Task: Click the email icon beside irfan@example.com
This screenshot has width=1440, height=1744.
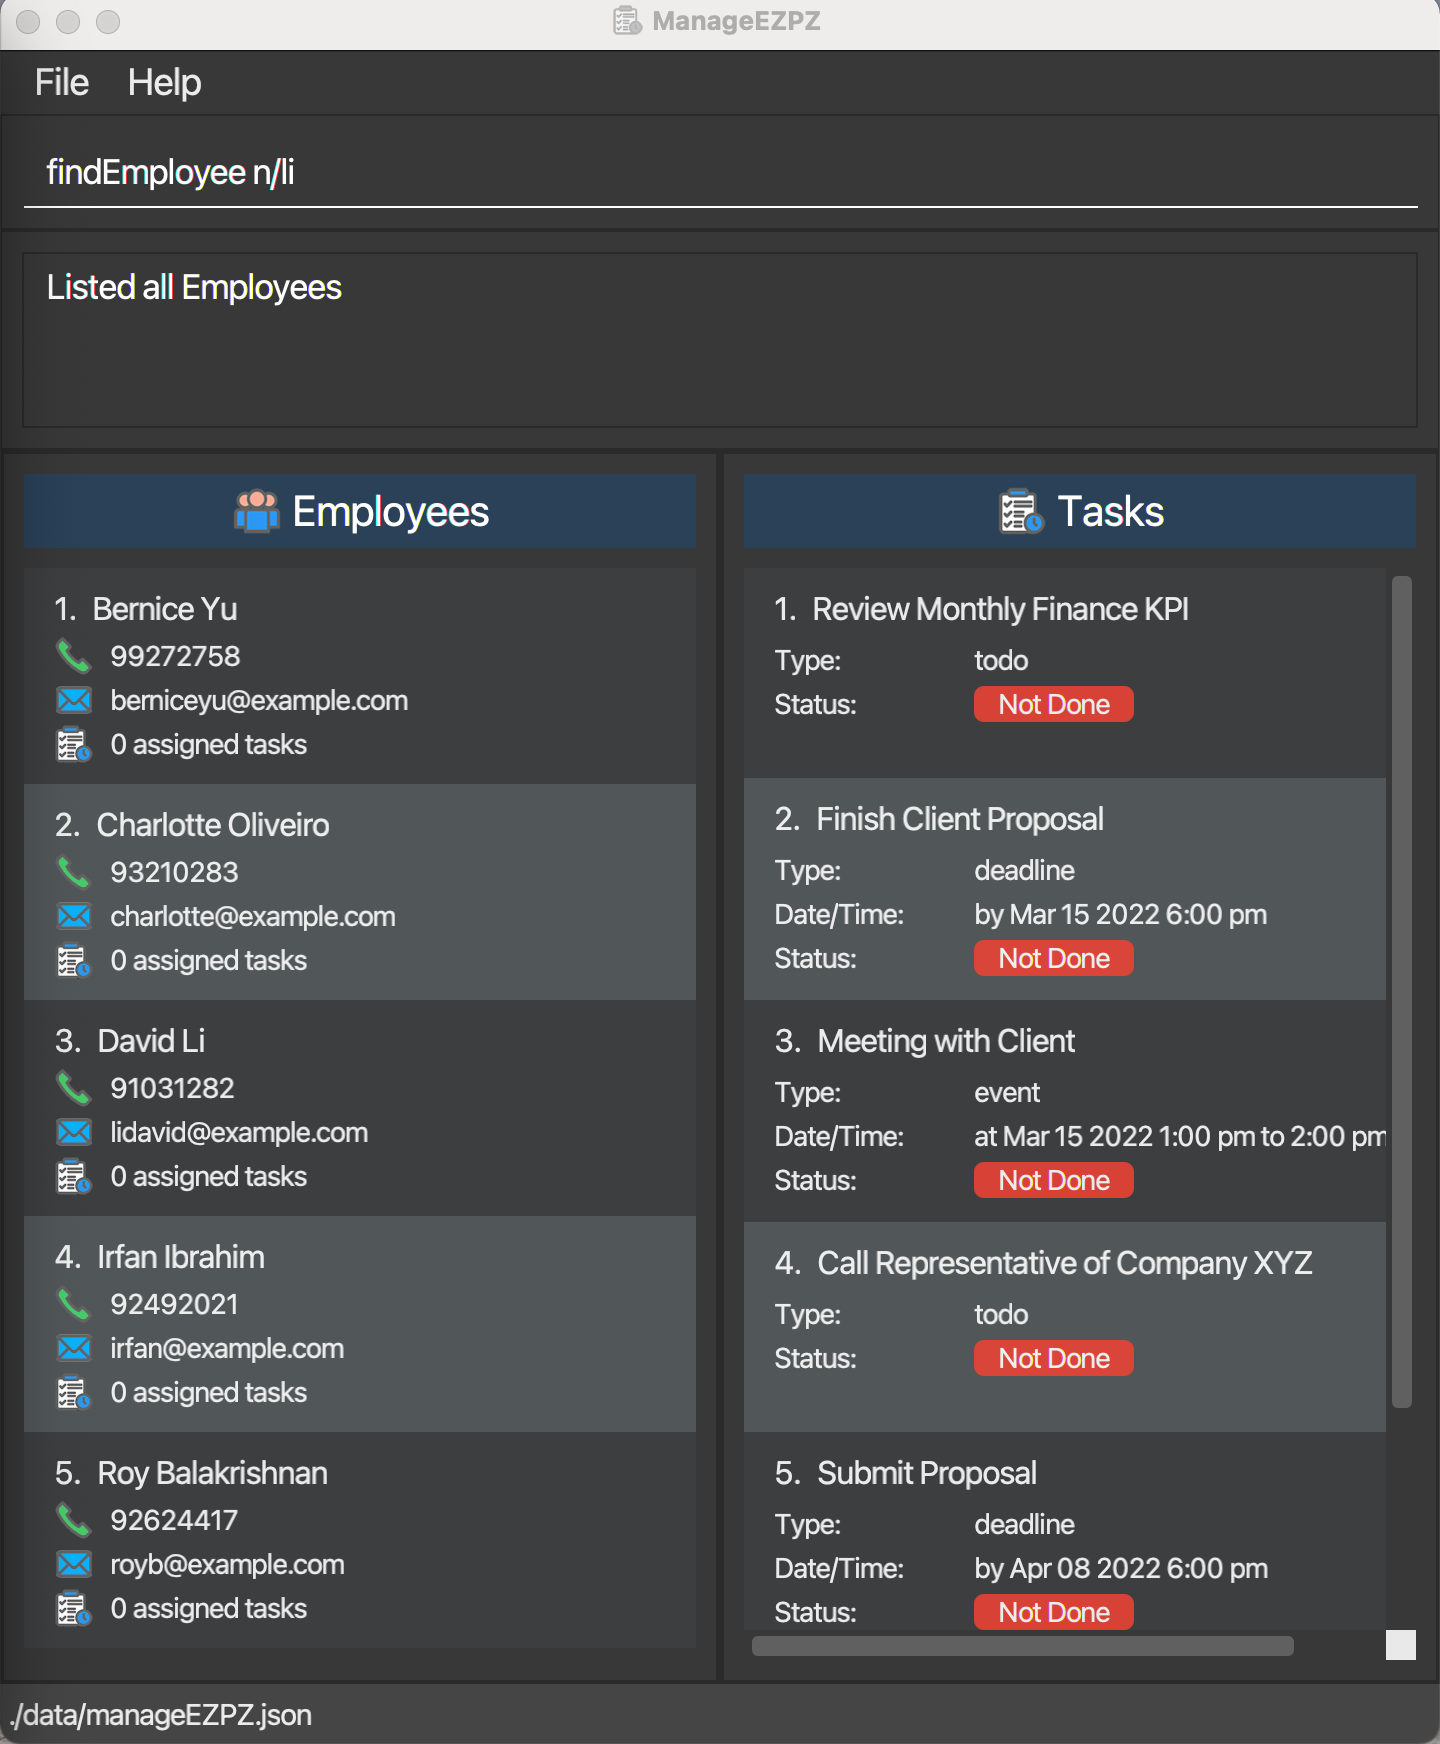Action: (74, 1348)
